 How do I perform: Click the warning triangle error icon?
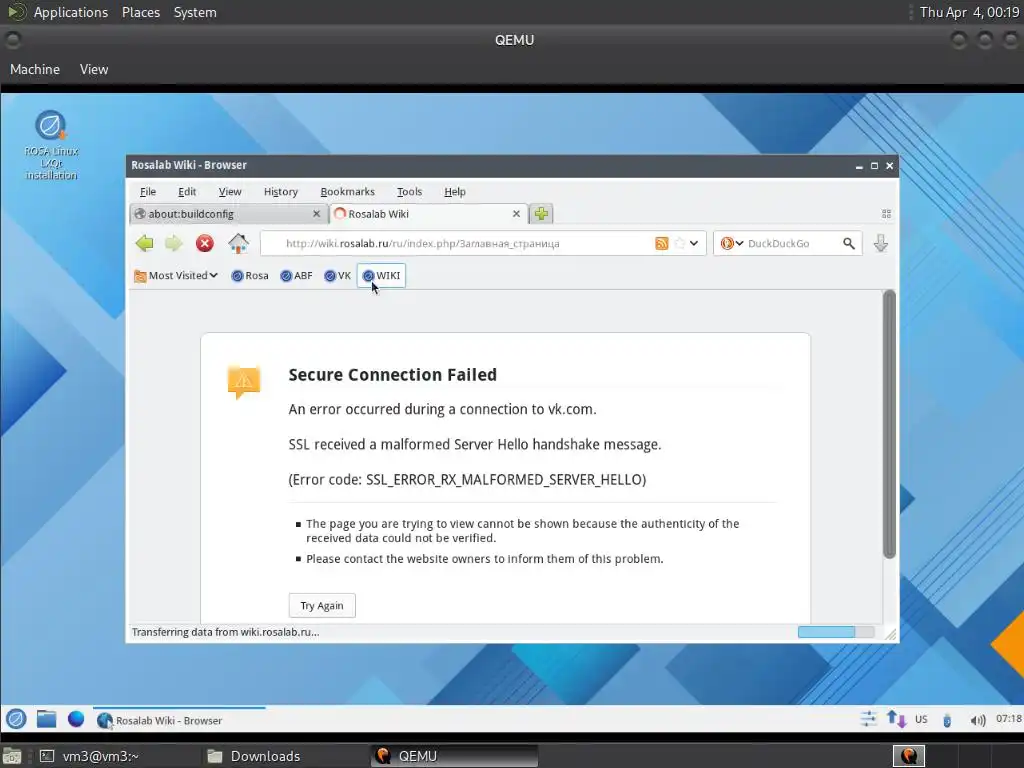coord(244,381)
